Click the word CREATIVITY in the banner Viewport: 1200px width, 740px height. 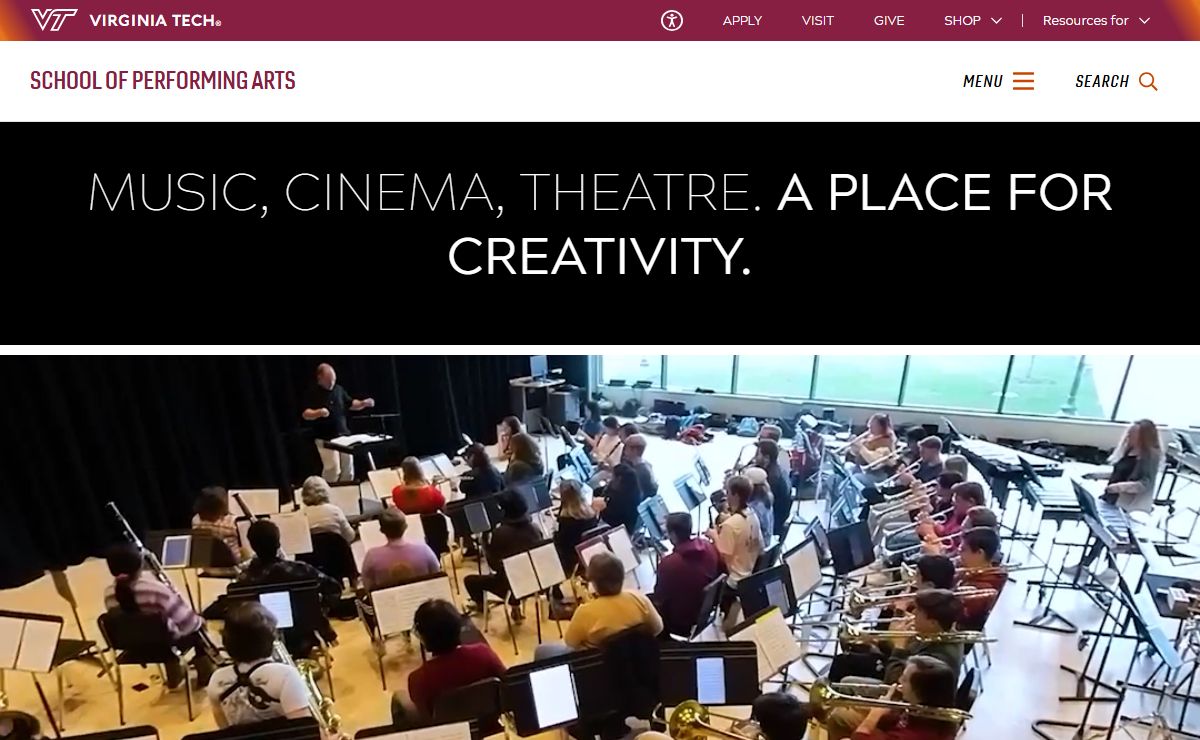click(x=599, y=256)
